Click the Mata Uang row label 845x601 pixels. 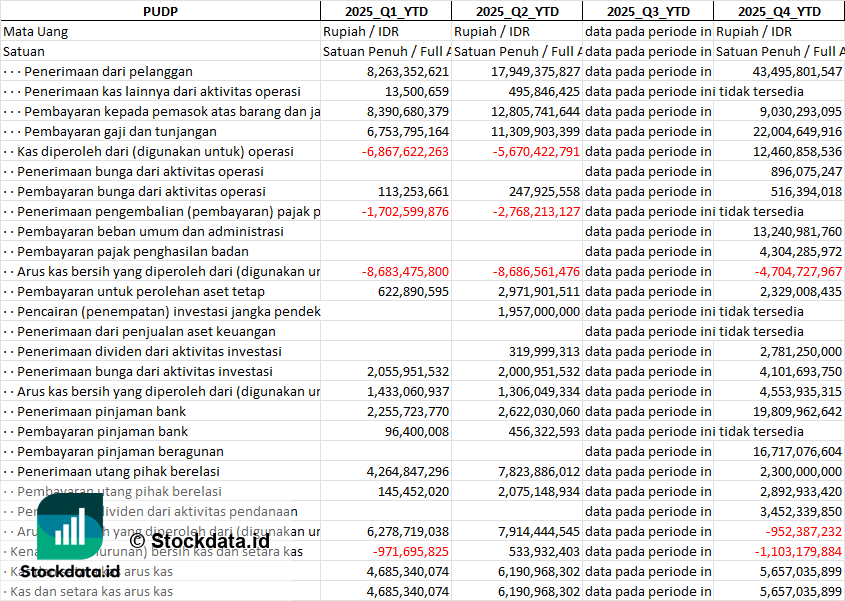pos(36,31)
